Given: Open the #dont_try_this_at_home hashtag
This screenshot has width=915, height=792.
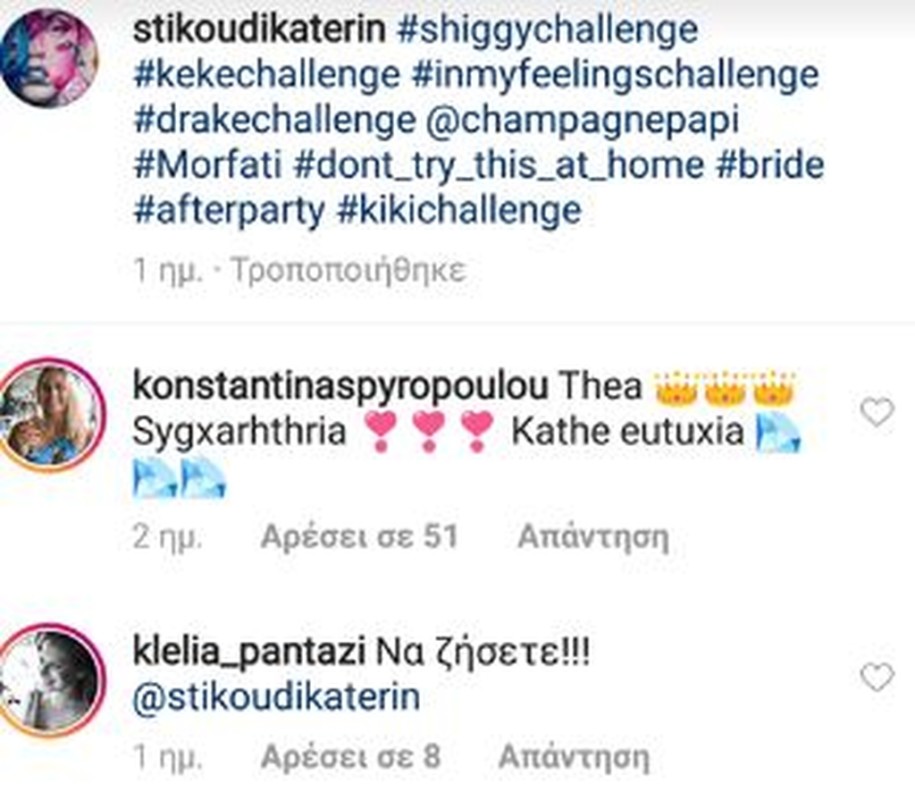Looking at the screenshot, I should coord(499,165).
